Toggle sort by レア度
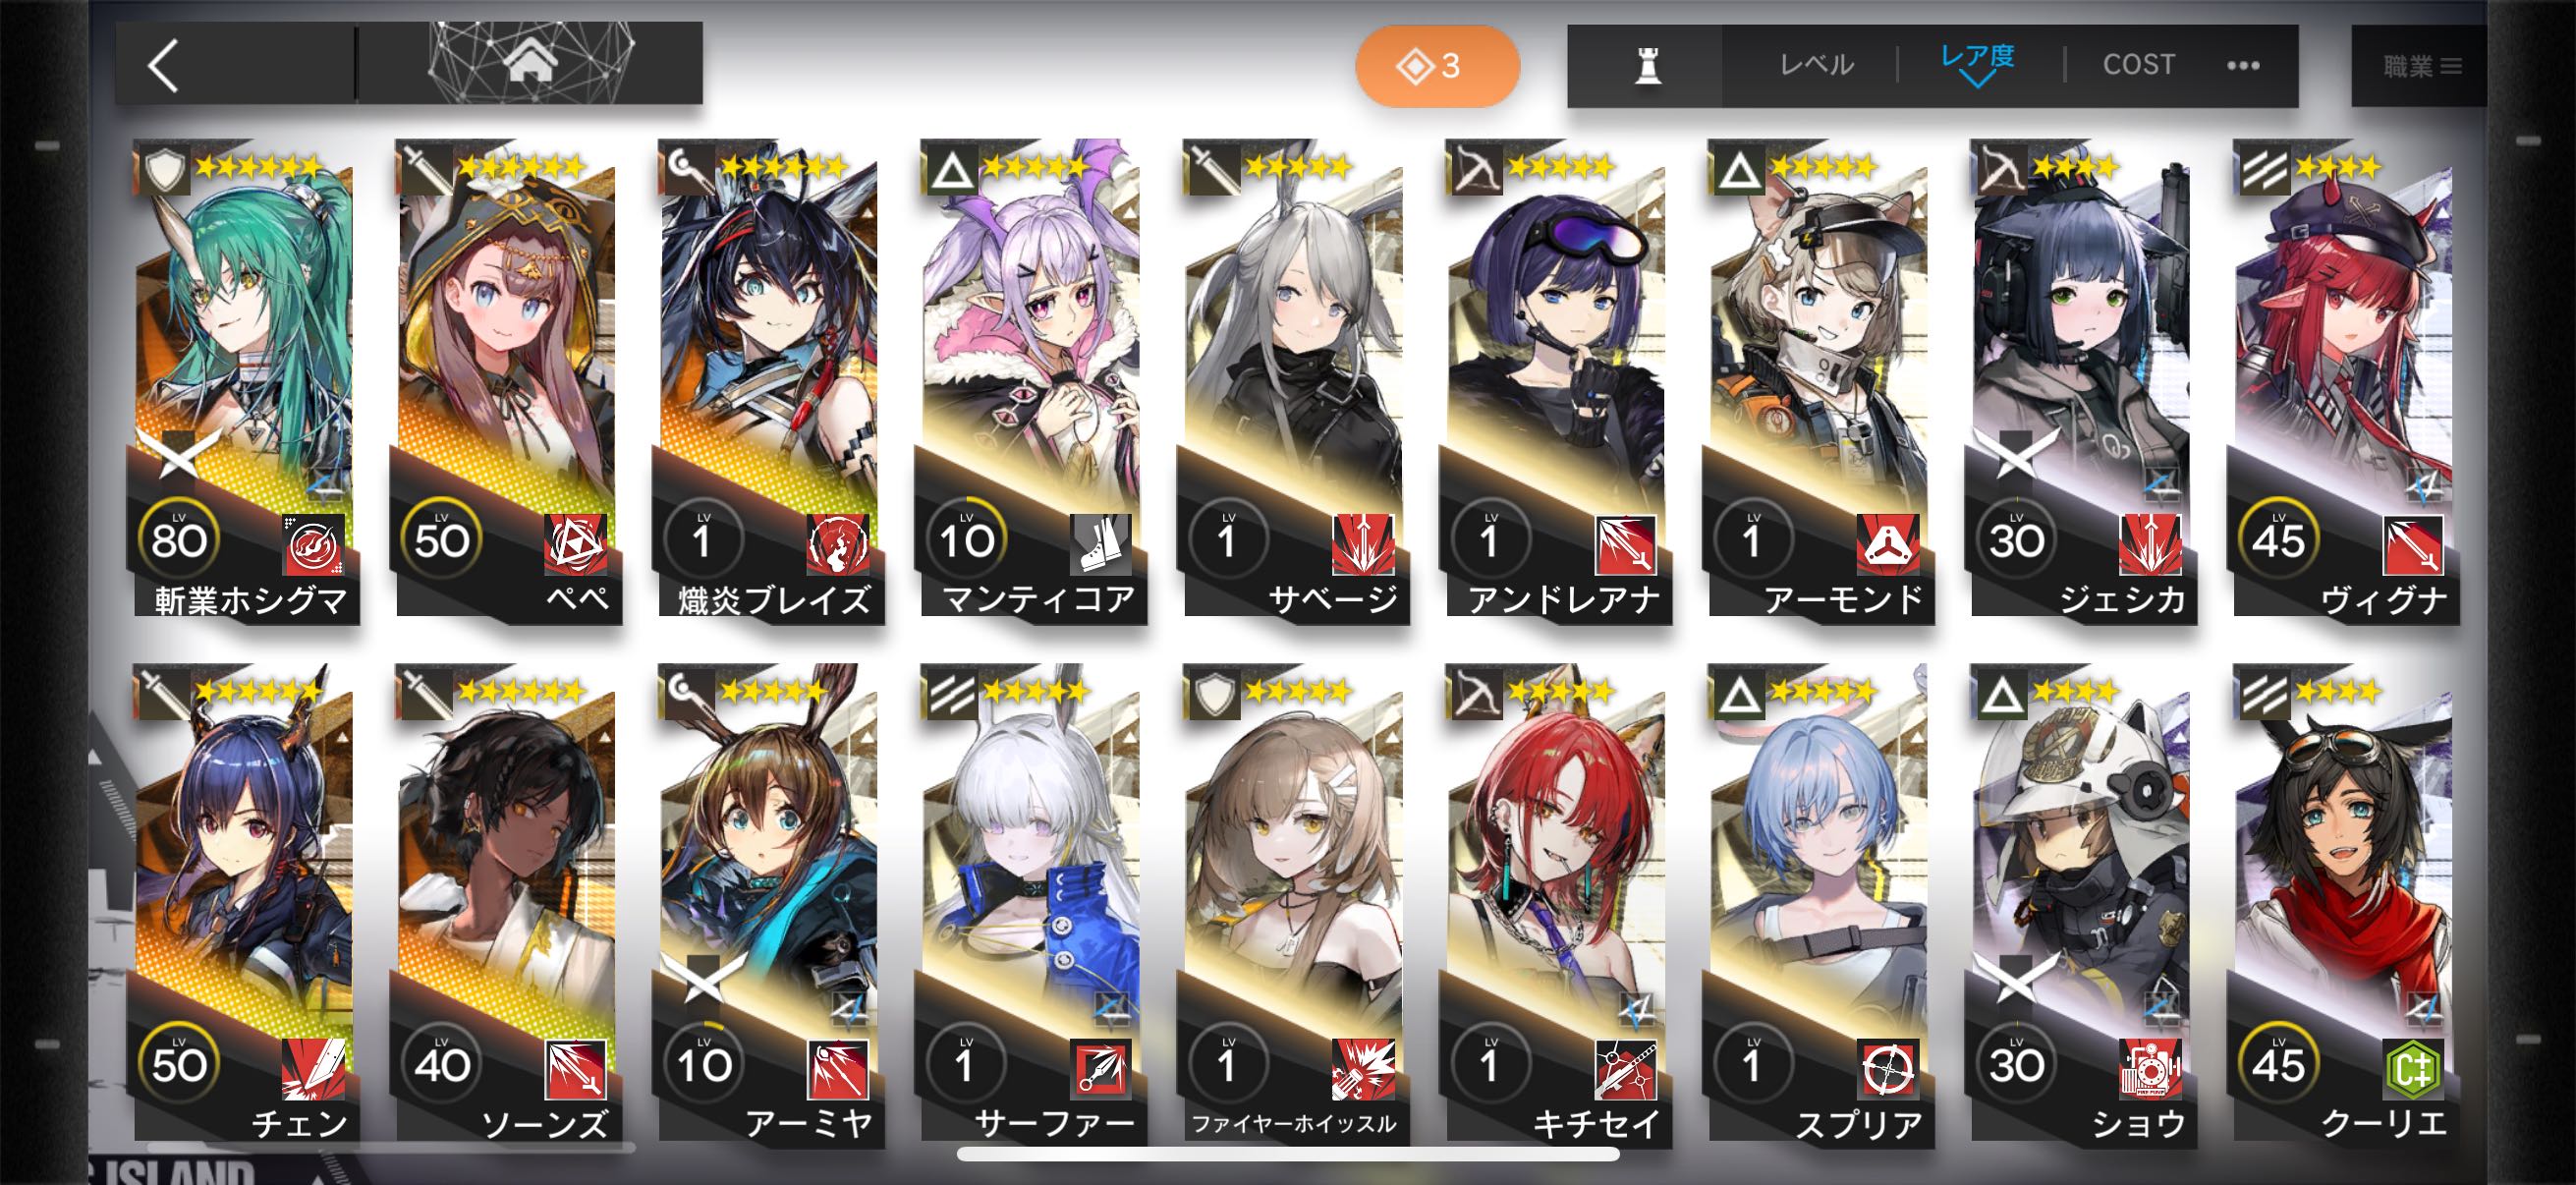The image size is (2576, 1185). pyautogui.click(x=1977, y=56)
